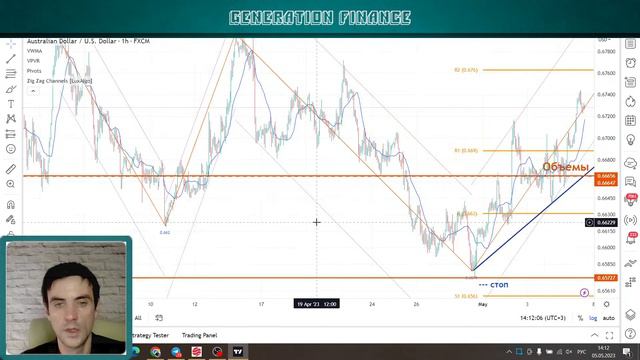Open the hotlists panel icon
This screenshot has height=360, width=640.
pos(630,101)
